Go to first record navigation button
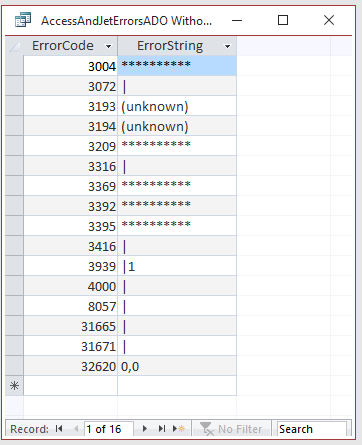Image resolution: width=362 pixels, height=445 pixels. [x=59, y=429]
